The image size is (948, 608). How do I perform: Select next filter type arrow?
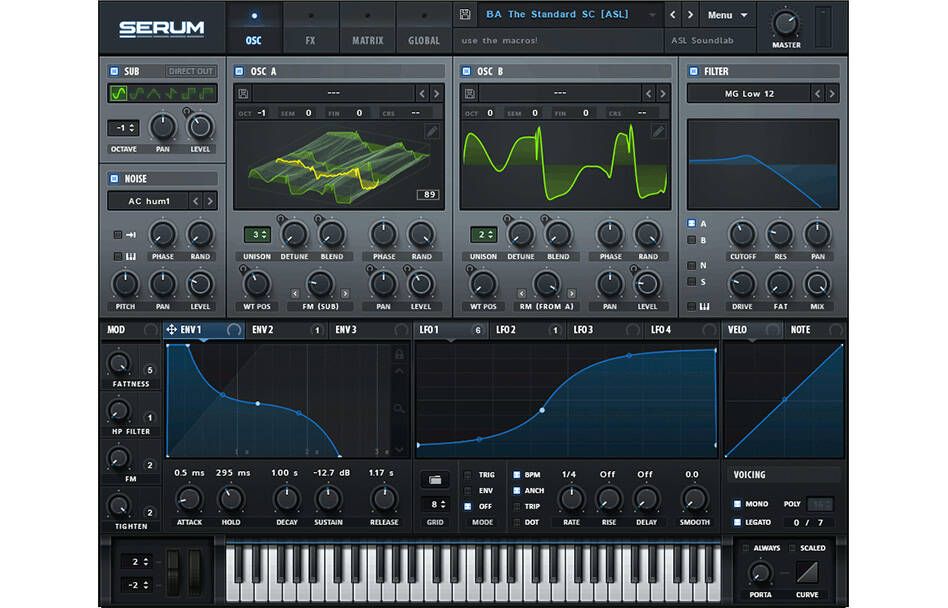point(832,94)
